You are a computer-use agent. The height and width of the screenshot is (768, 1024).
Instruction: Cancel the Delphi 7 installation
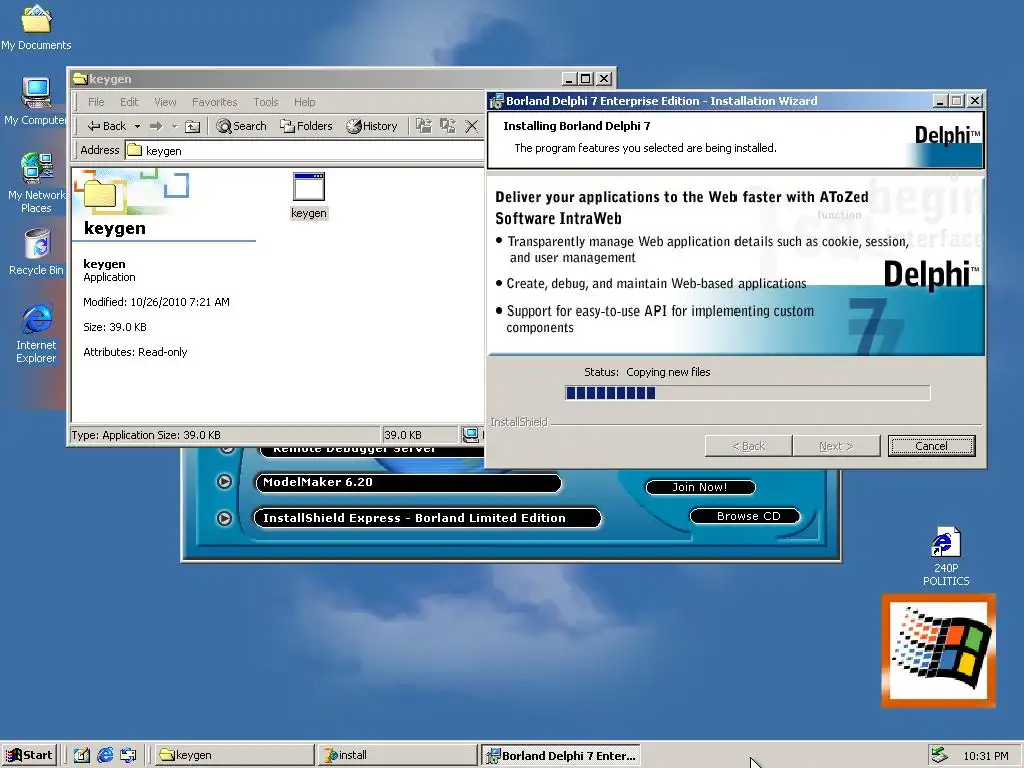click(931, 446)
